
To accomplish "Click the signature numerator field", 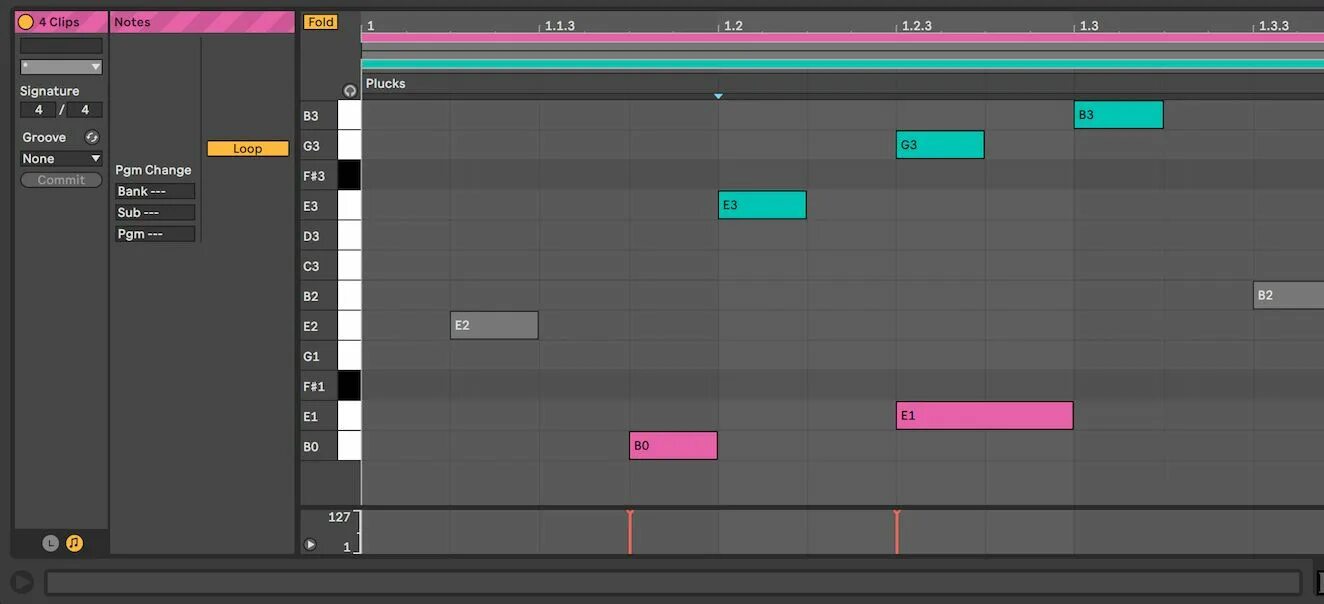I will (38, 110).
